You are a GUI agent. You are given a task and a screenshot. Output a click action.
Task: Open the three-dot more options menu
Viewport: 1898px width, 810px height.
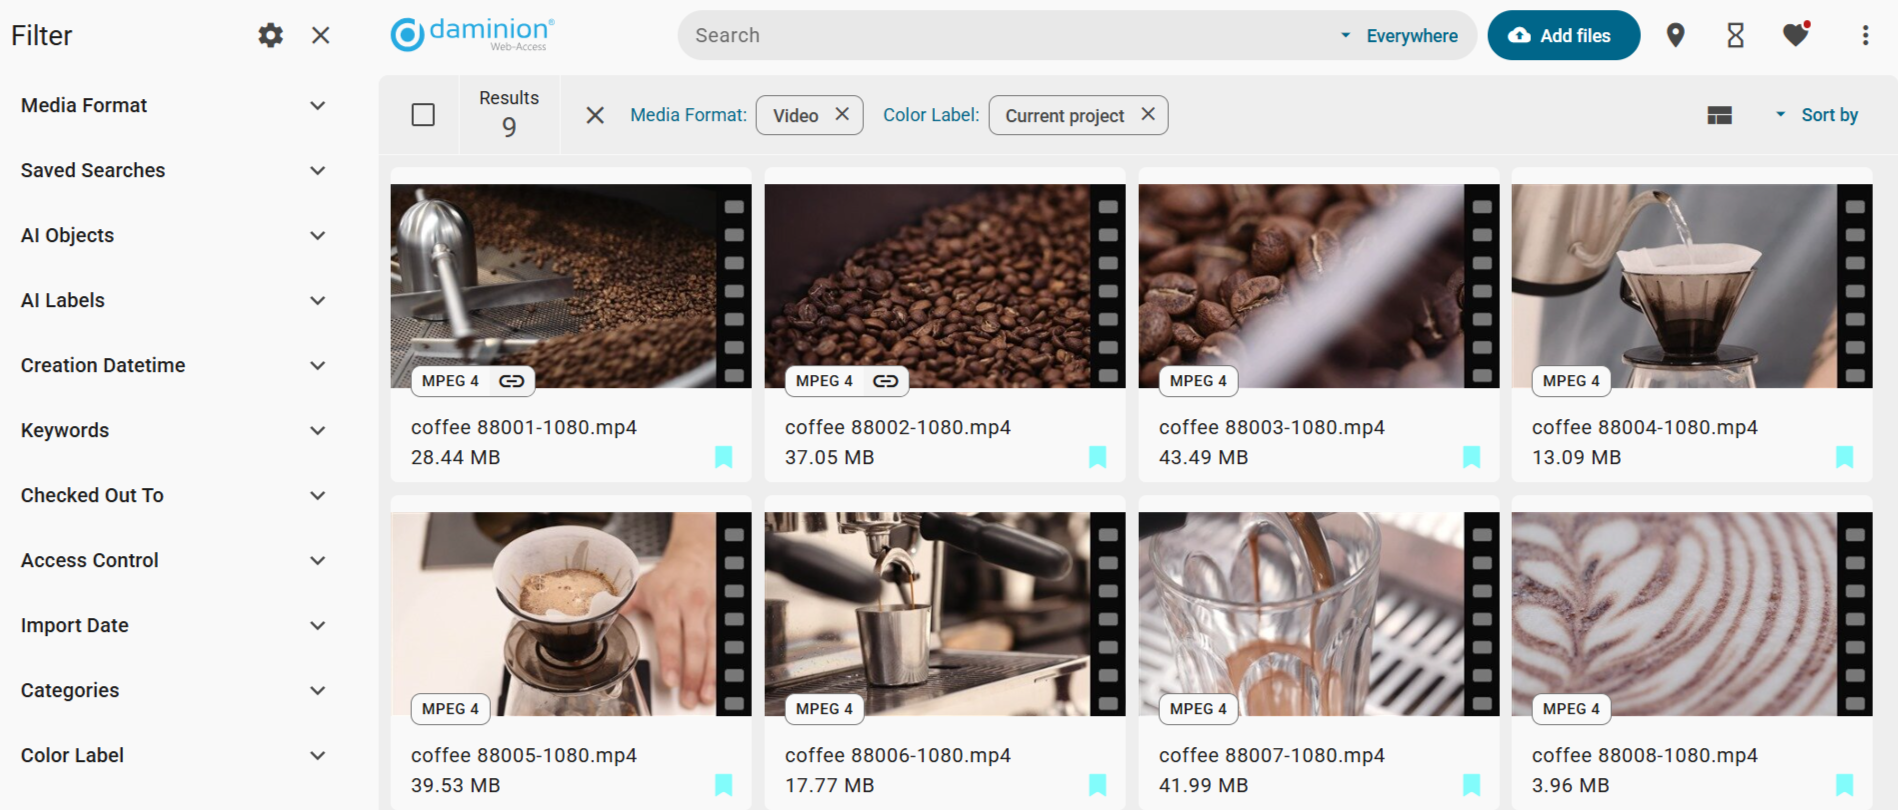pos(1865,36)
